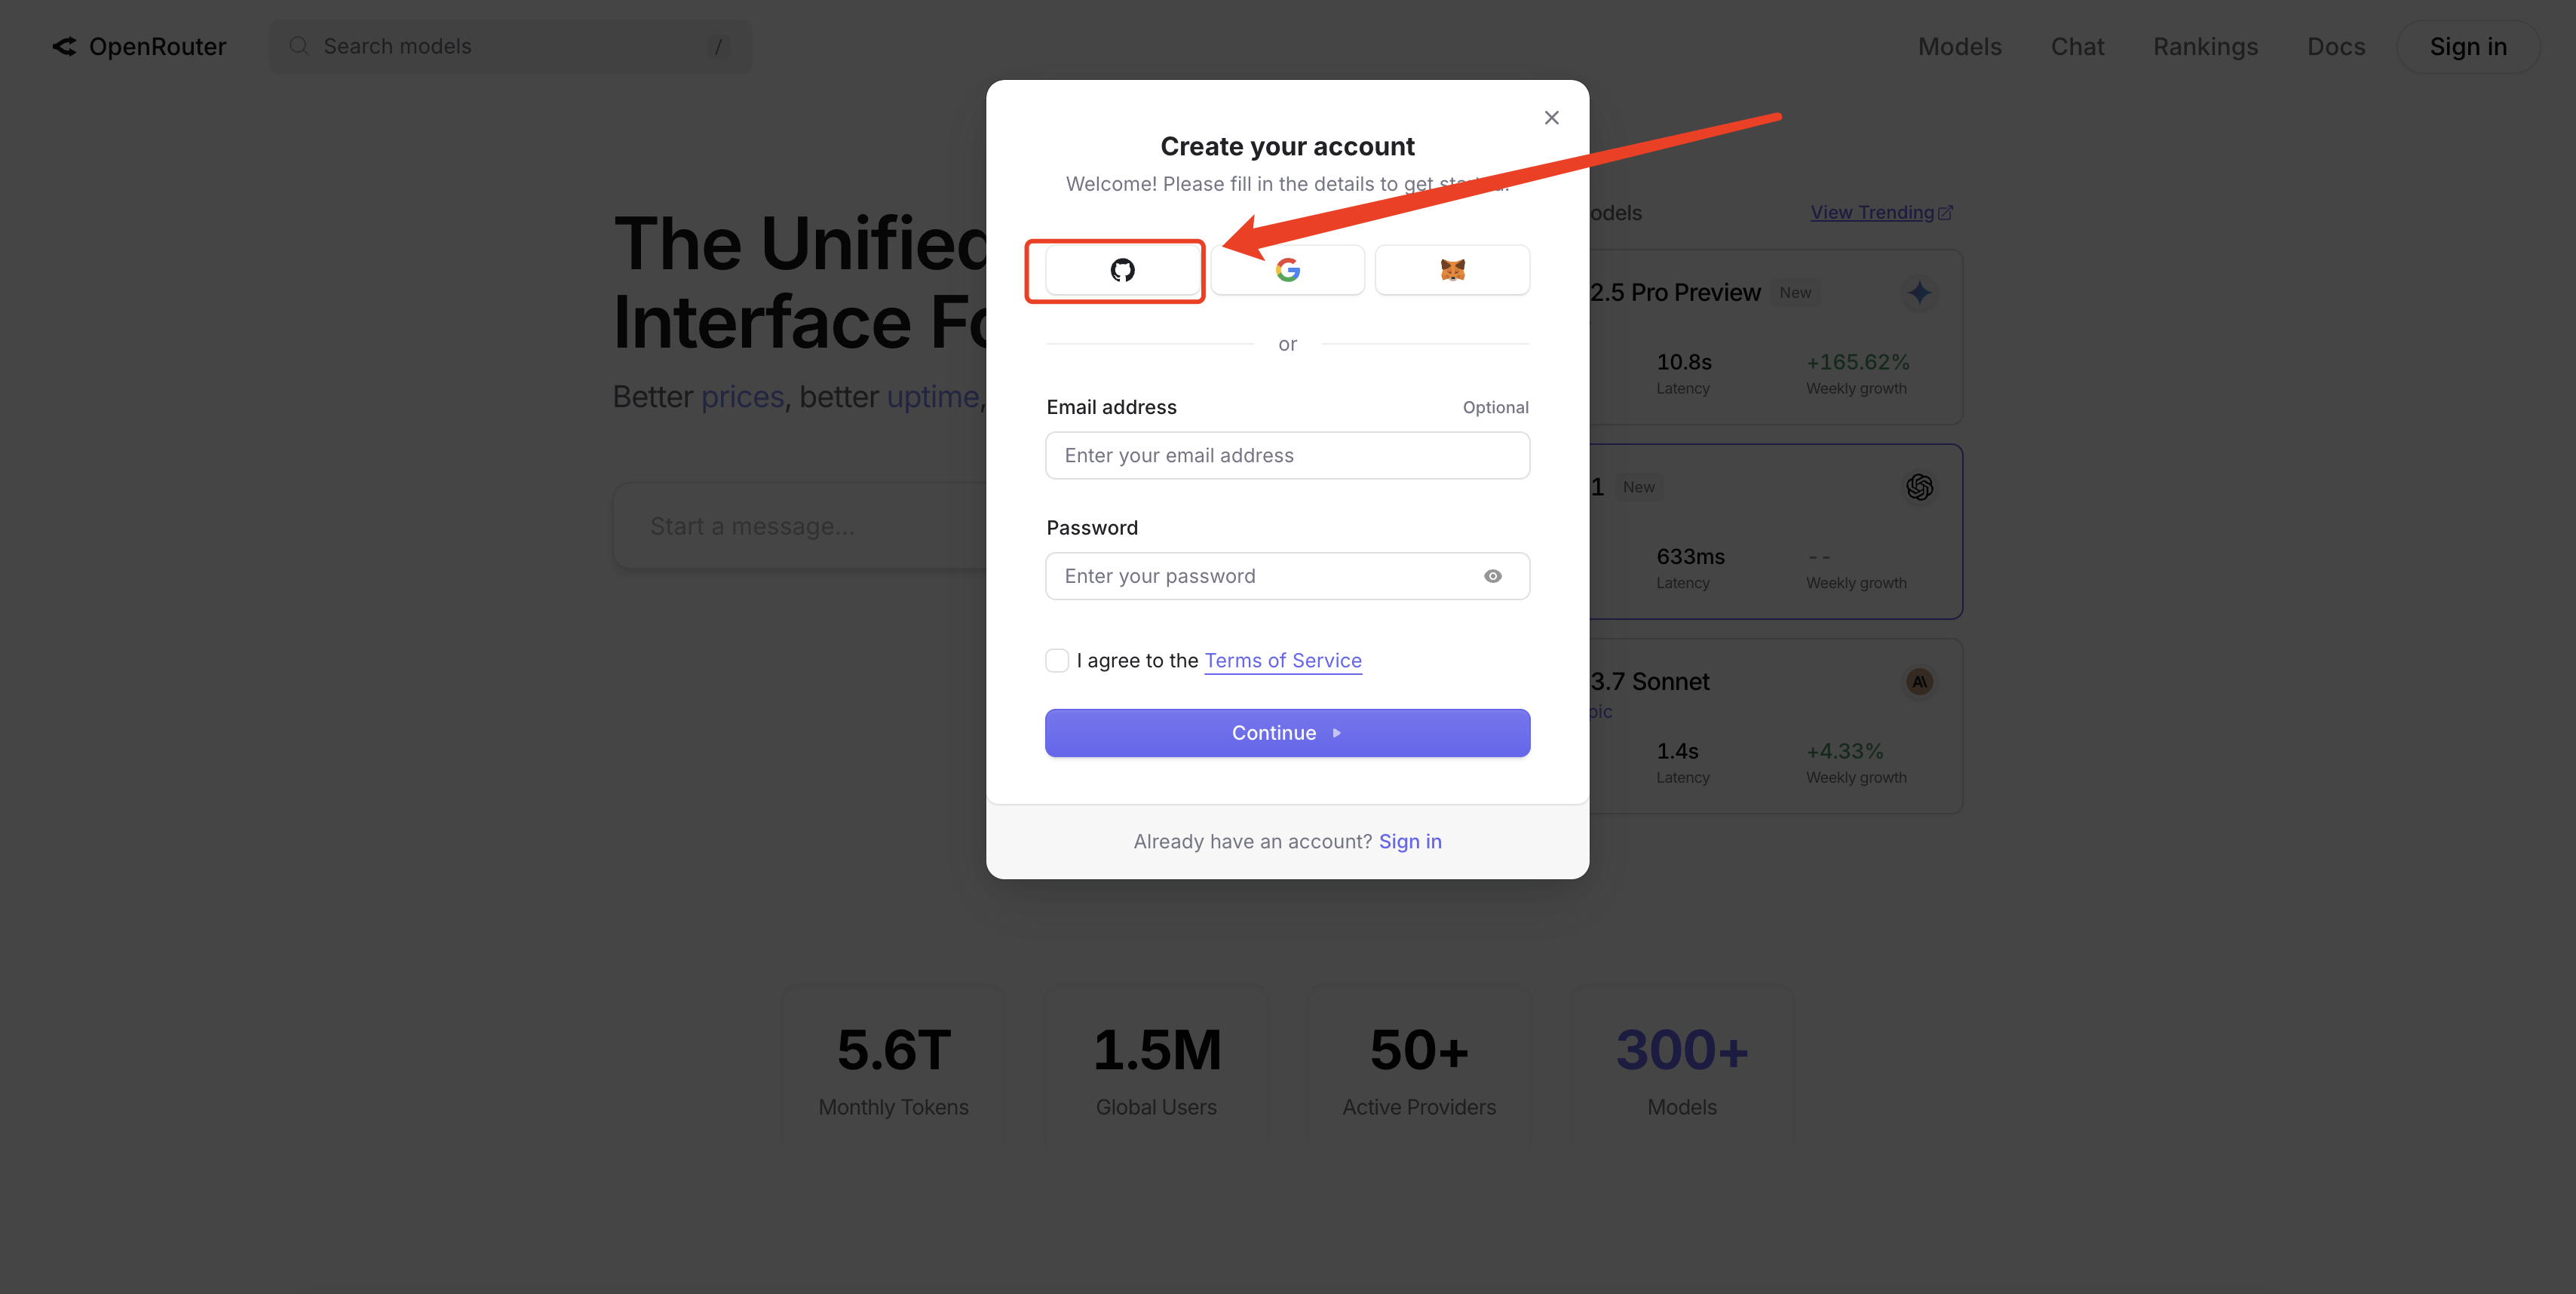Open the Models menu item
The width and height of the screenshot is (2576, 1294).
(x=1959, y=47)
